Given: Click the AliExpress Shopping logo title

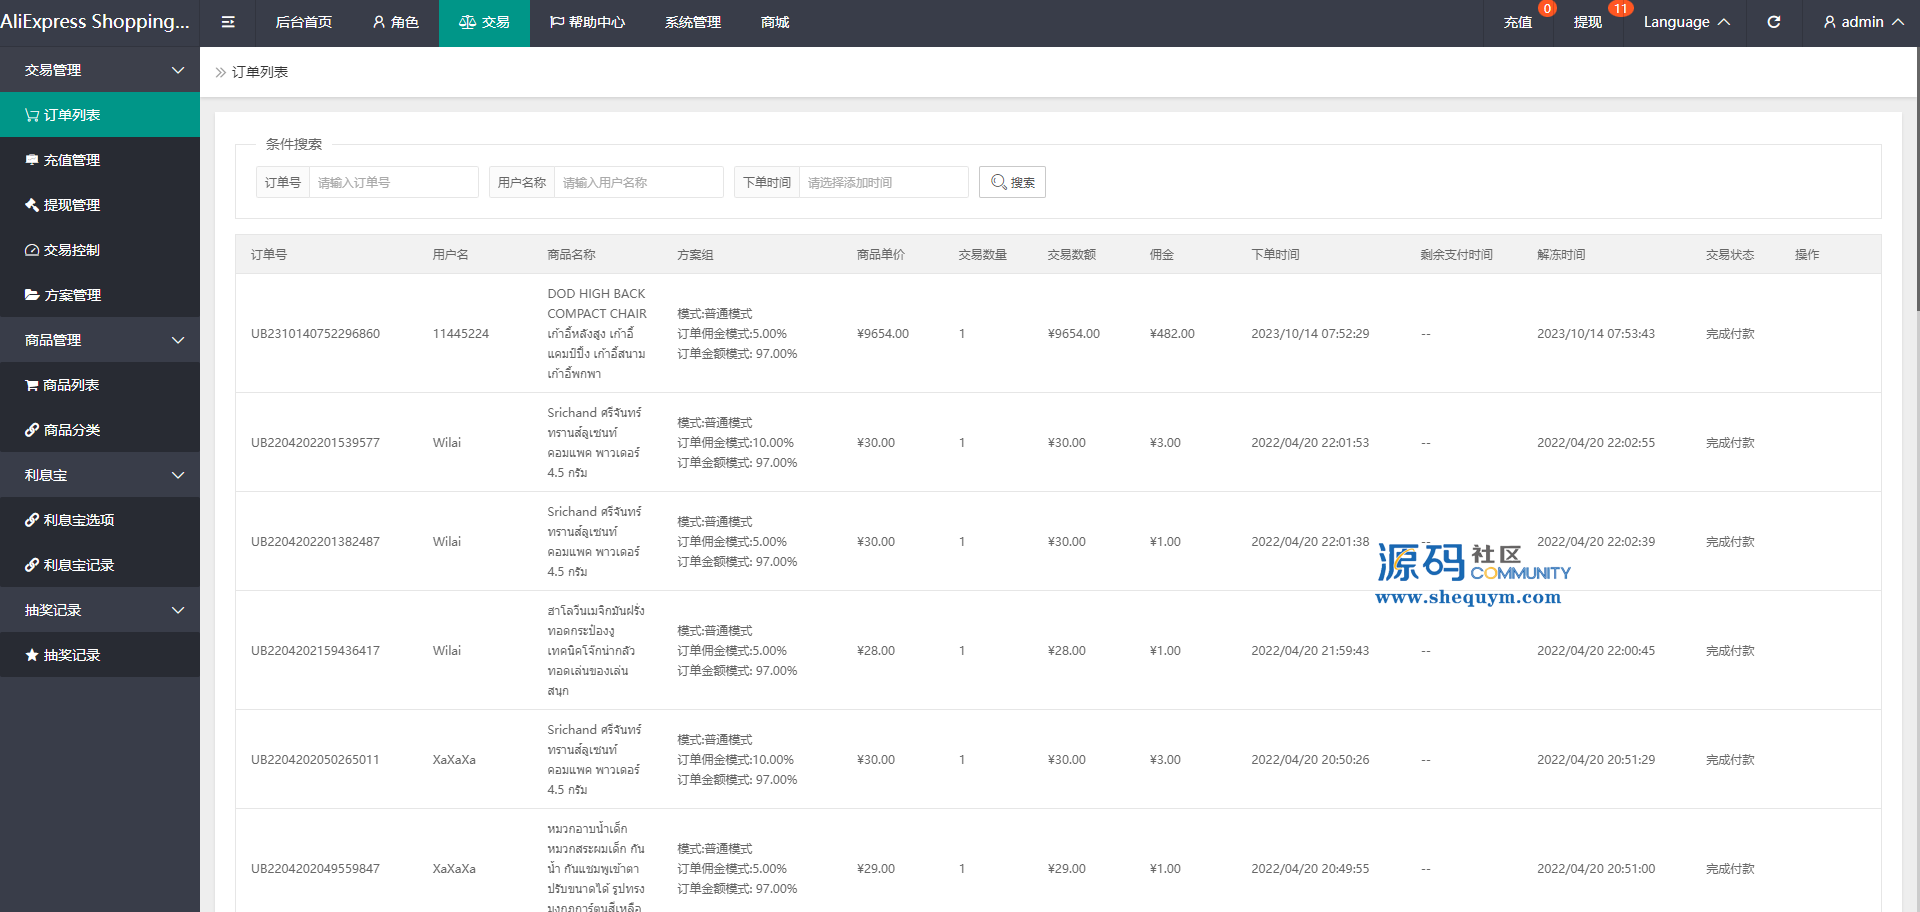Looking at the screenshot, I should (95, 22).
